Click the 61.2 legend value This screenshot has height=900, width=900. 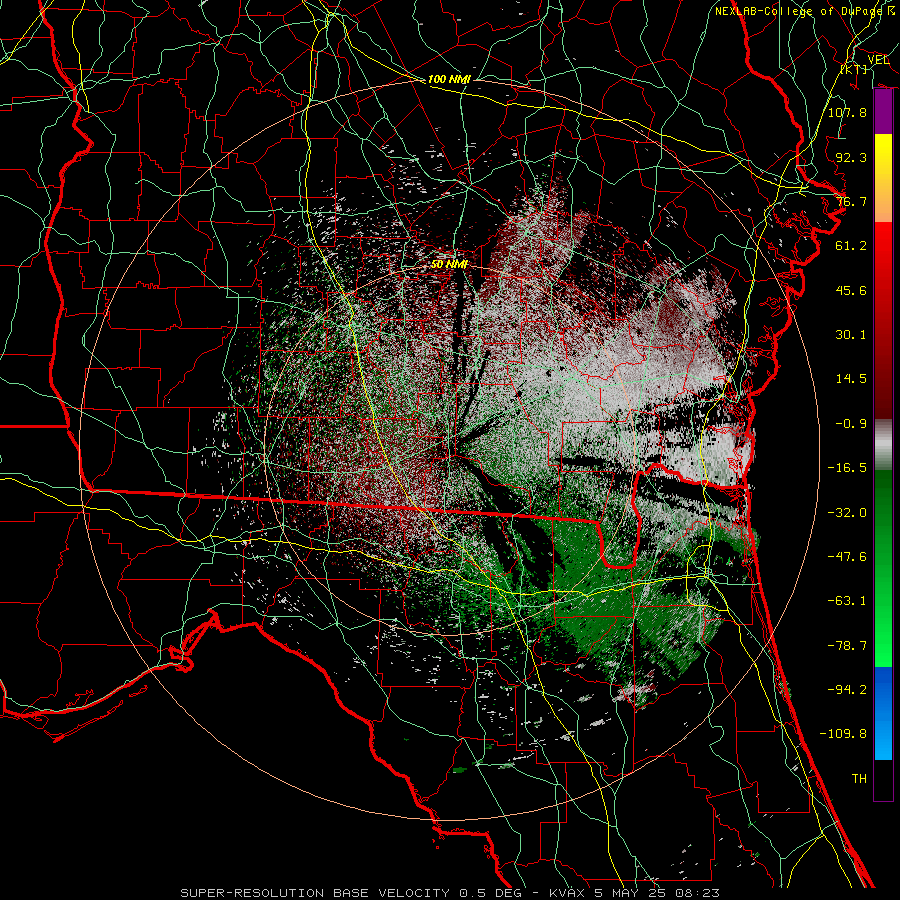click(x=851, y=246)
